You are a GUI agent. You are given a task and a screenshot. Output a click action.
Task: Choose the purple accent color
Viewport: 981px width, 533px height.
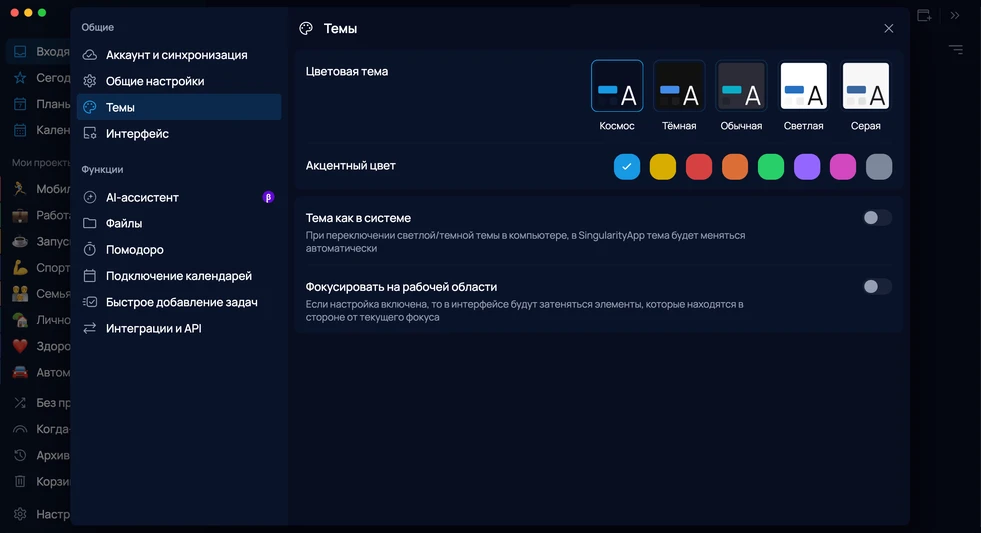coord(807,166)
